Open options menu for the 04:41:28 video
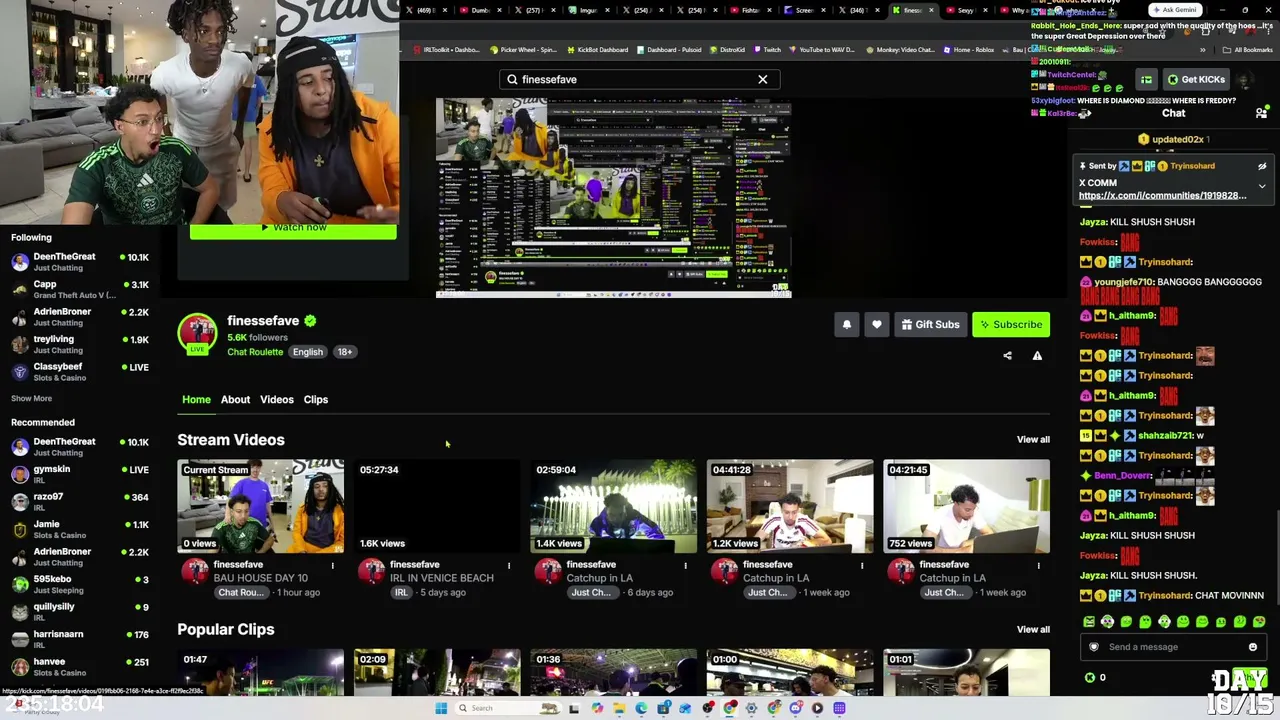Screen dimensions: 1280x720 pyautogui.click(x=862, y=566)
